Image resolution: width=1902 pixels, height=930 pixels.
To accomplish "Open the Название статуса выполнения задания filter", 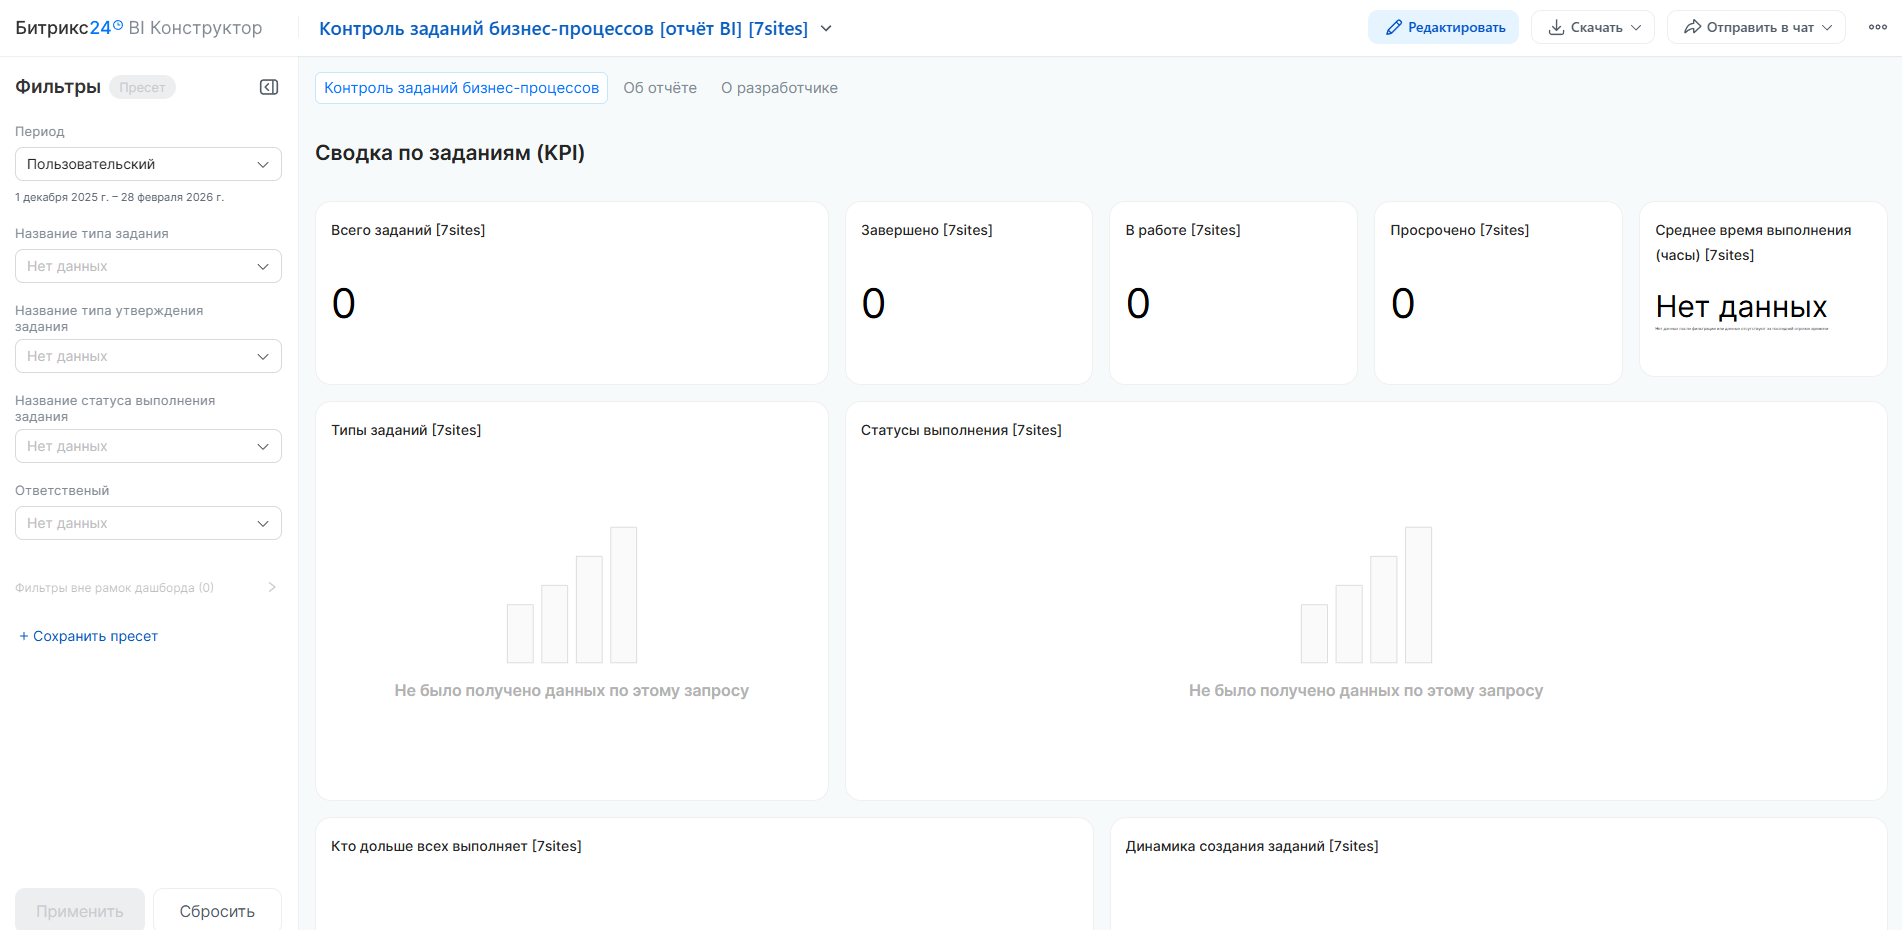I will (148, 446).
